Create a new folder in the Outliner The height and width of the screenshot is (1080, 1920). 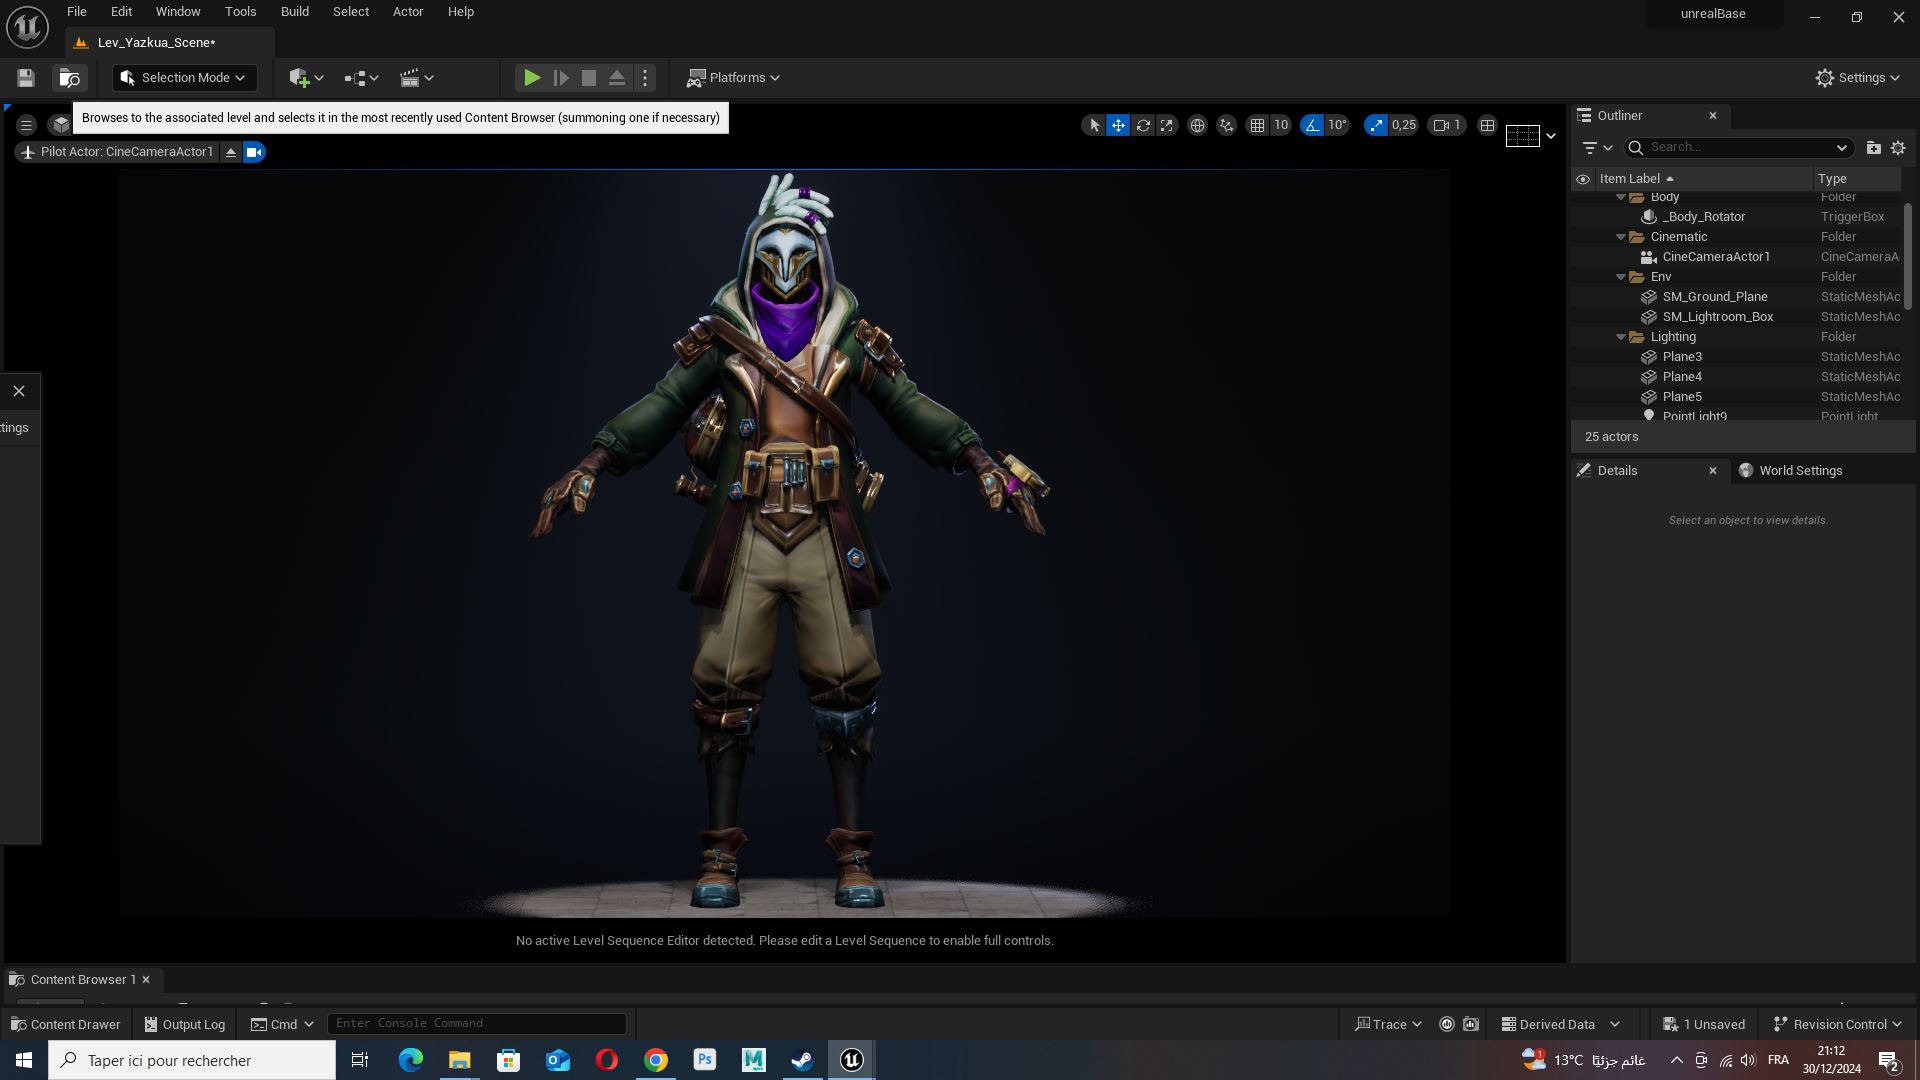coord(1873,148)
